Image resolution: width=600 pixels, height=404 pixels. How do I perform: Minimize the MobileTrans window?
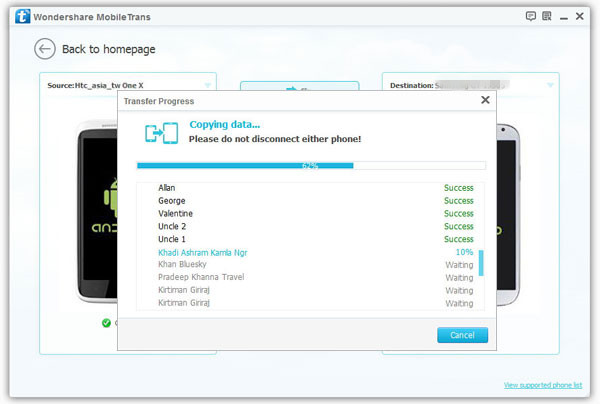564,17
